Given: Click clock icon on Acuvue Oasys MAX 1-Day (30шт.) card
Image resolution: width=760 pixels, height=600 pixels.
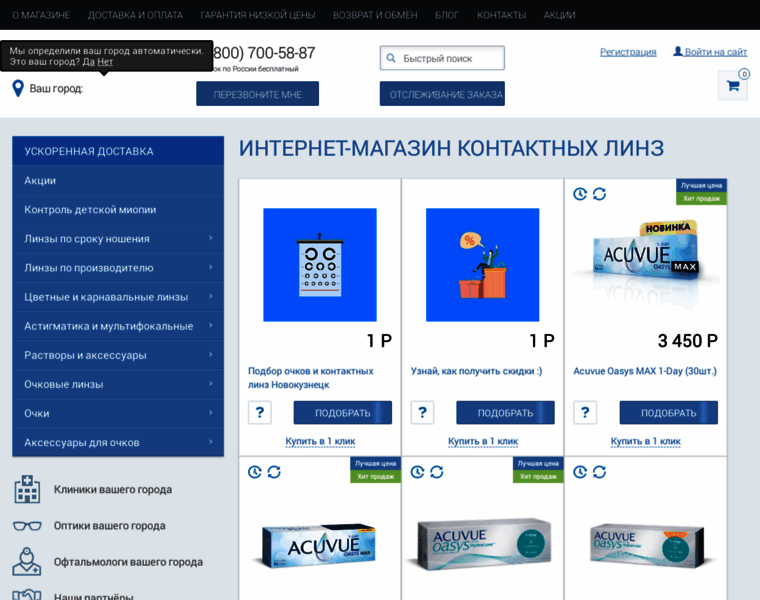Looking at the screenshot, I should [580, 194].
